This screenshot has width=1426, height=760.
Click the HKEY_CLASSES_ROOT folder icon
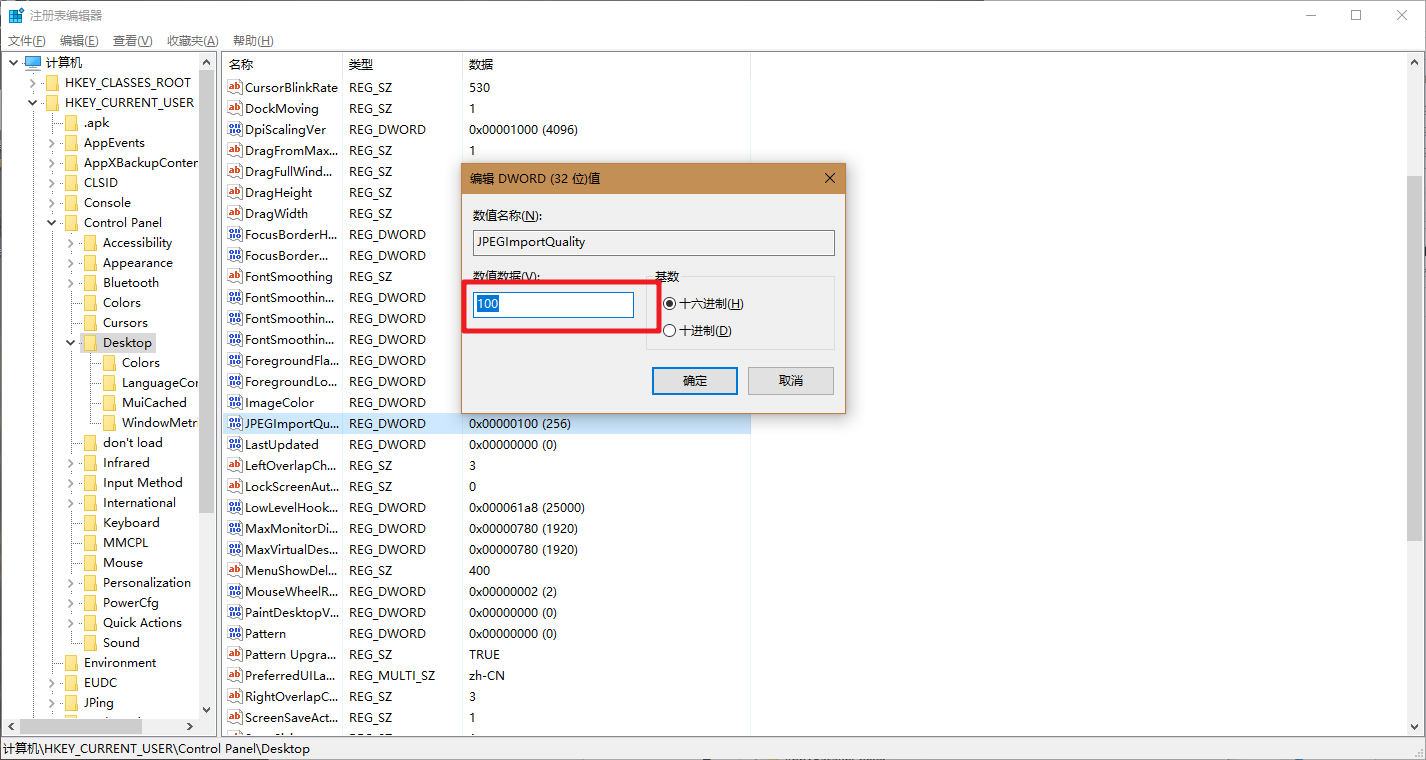tap(52, 83)
